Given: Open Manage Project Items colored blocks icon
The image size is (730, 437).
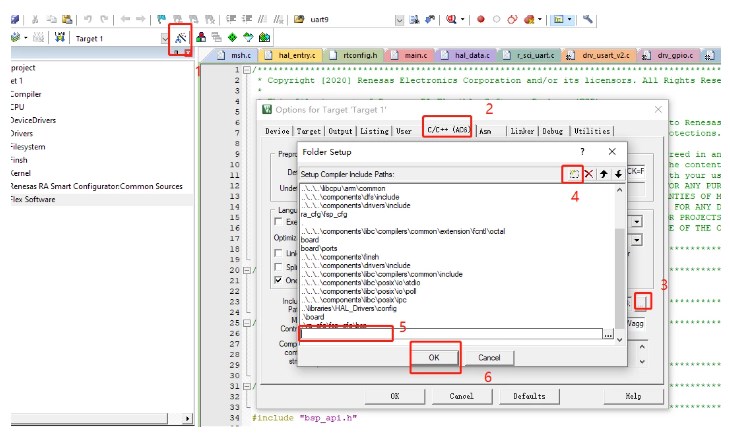Looking at the screenshot, I should click(x=201, y=37).
